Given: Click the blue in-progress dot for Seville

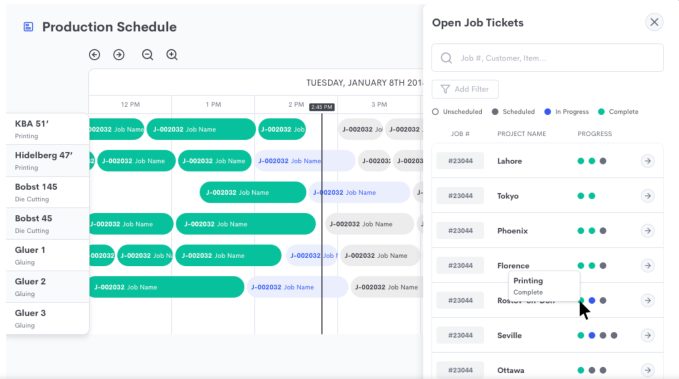Looking at the screenshot, I should coord(592,335).
